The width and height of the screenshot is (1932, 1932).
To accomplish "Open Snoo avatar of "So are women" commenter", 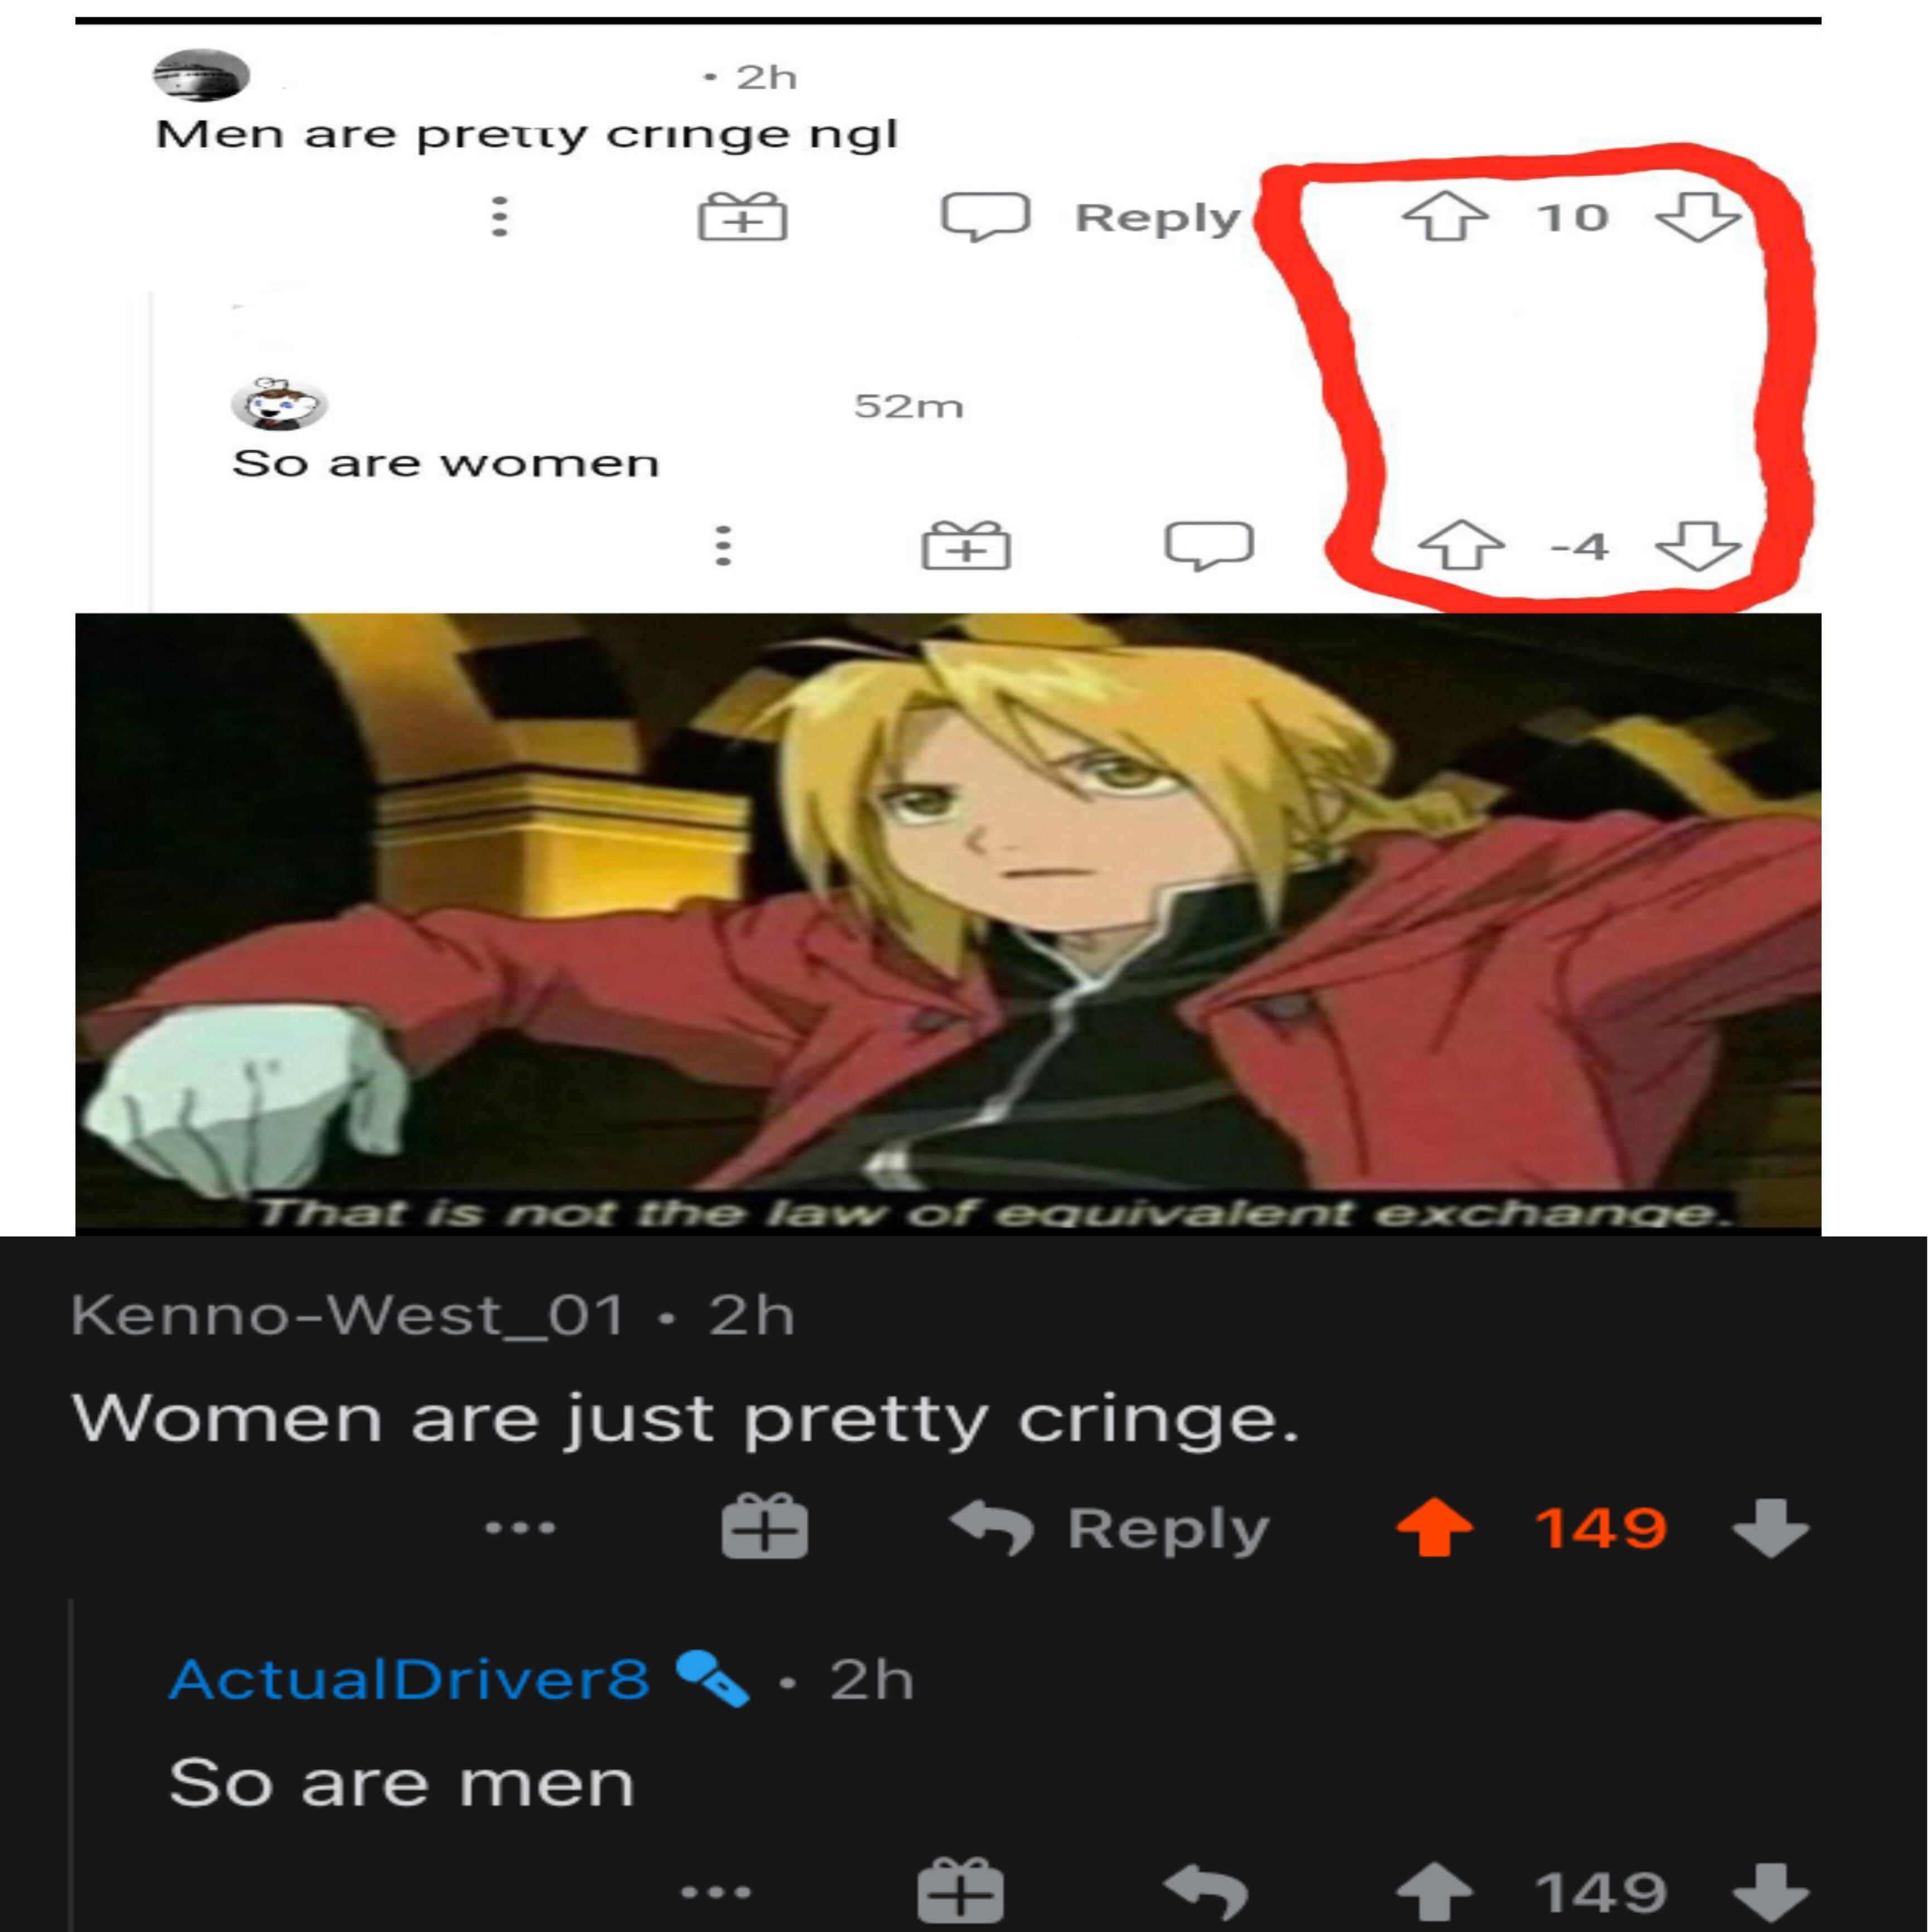I will pyautogui.click(x=279, y=404).
